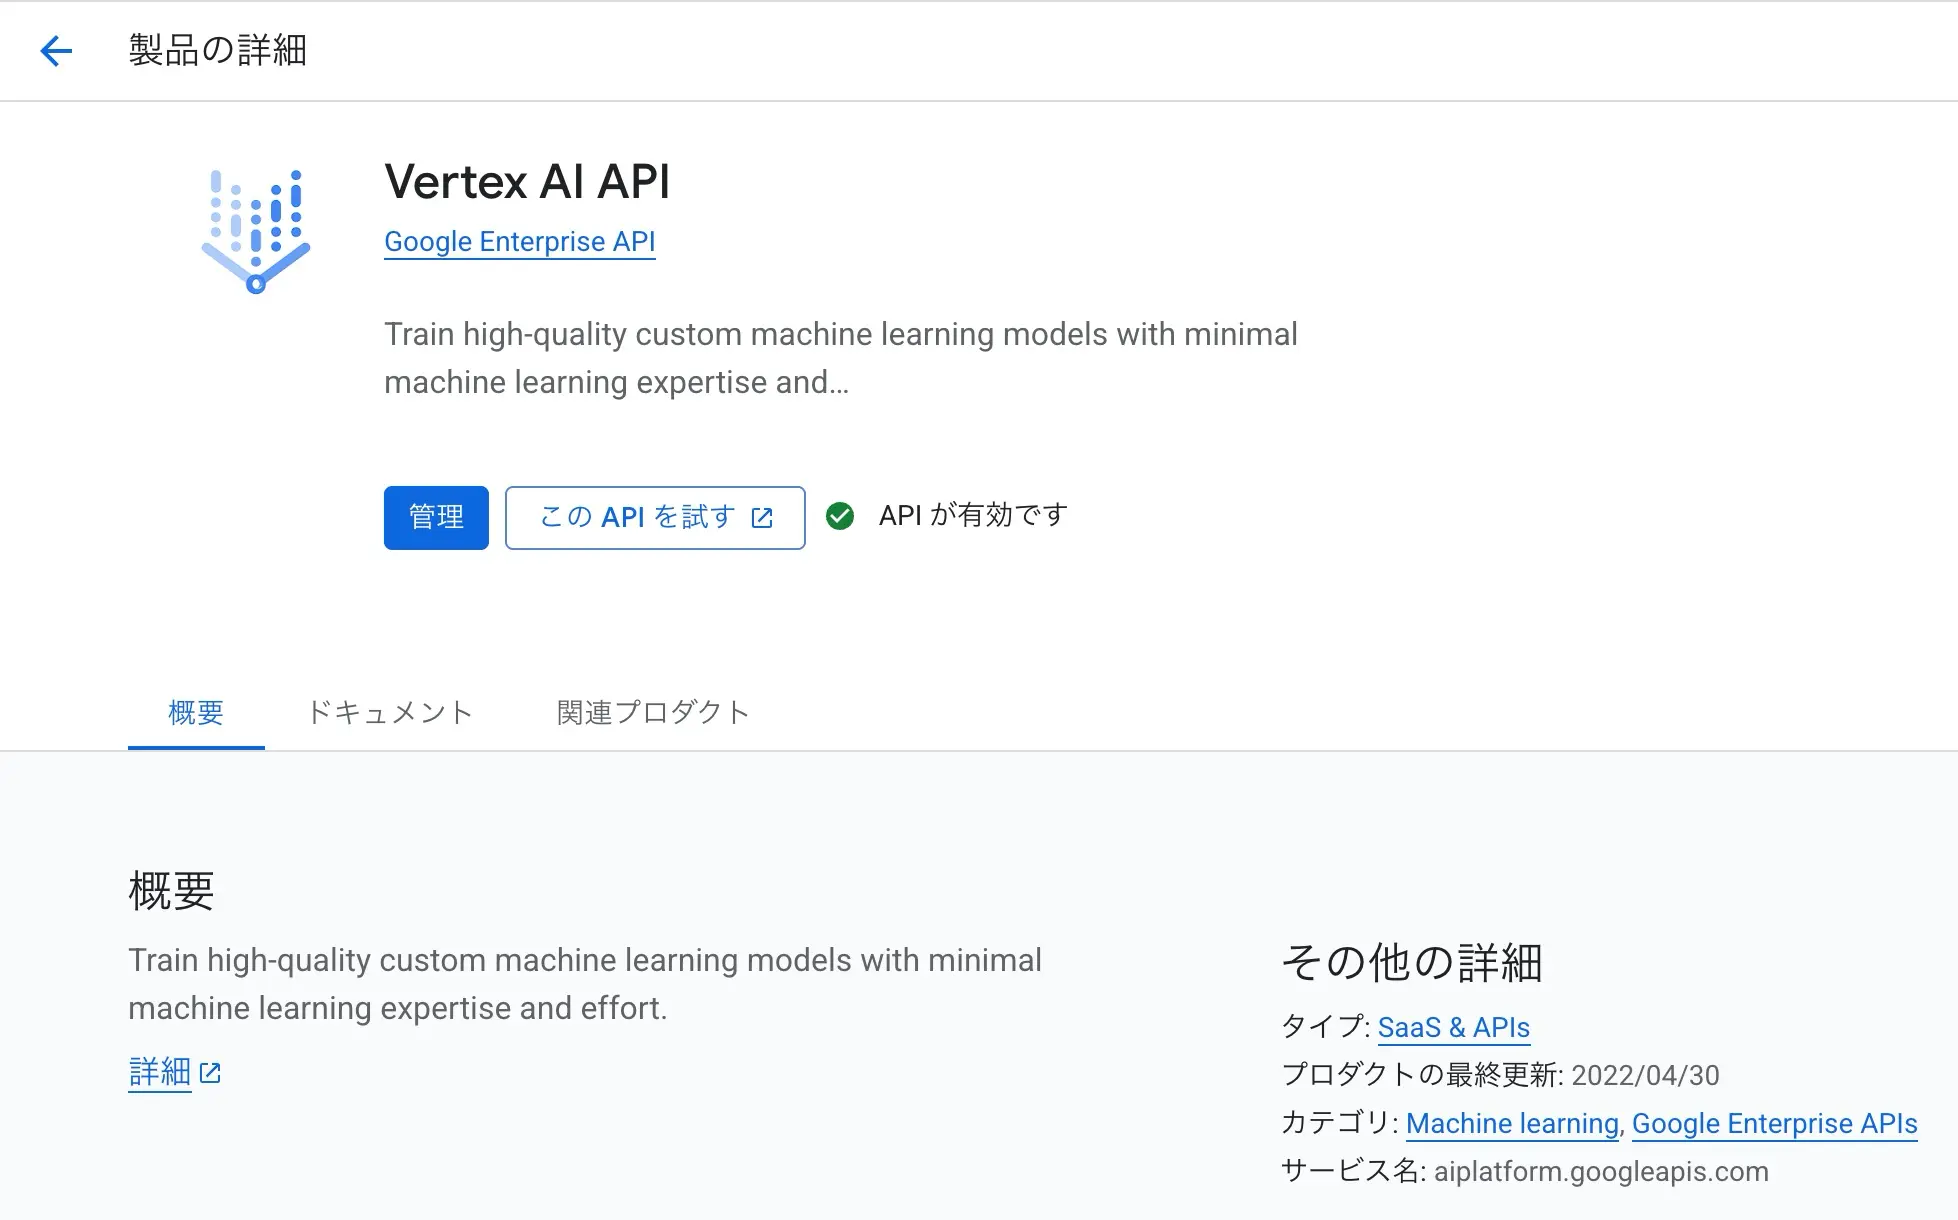Click the back arrow icon

[56, 50]
